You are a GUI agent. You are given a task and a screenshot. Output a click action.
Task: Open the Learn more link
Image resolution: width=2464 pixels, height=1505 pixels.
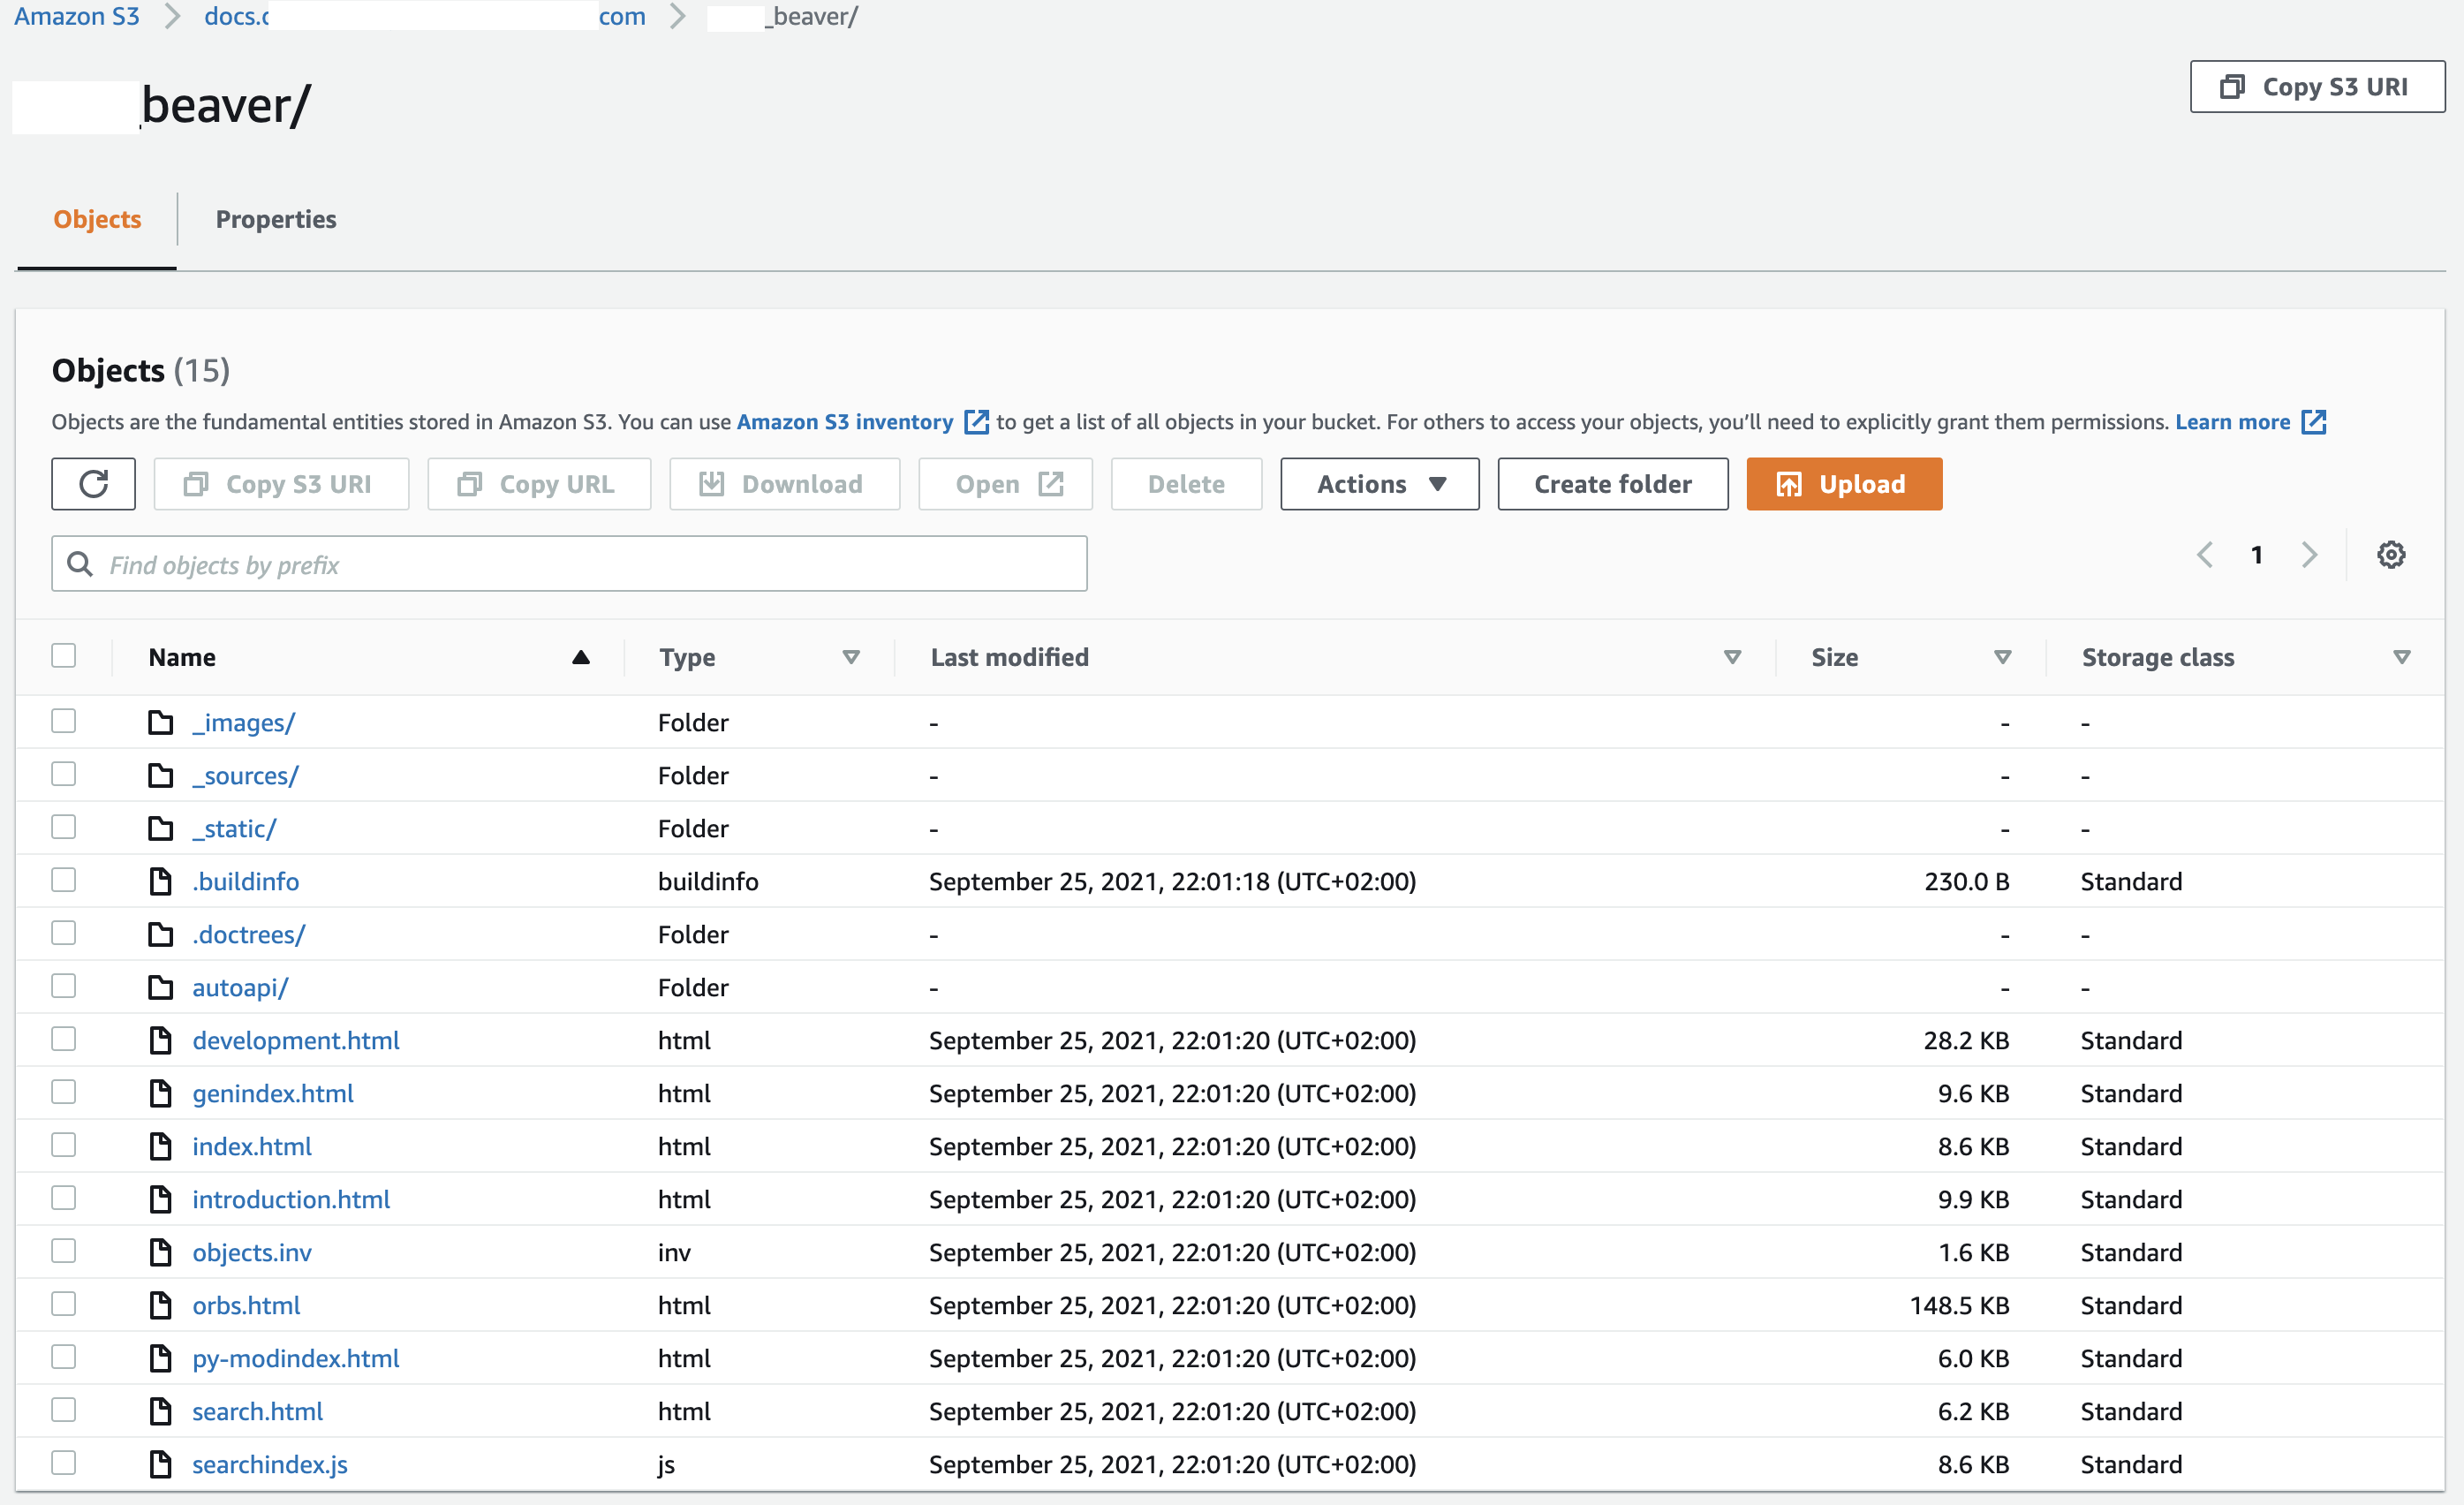[2232, 422]
